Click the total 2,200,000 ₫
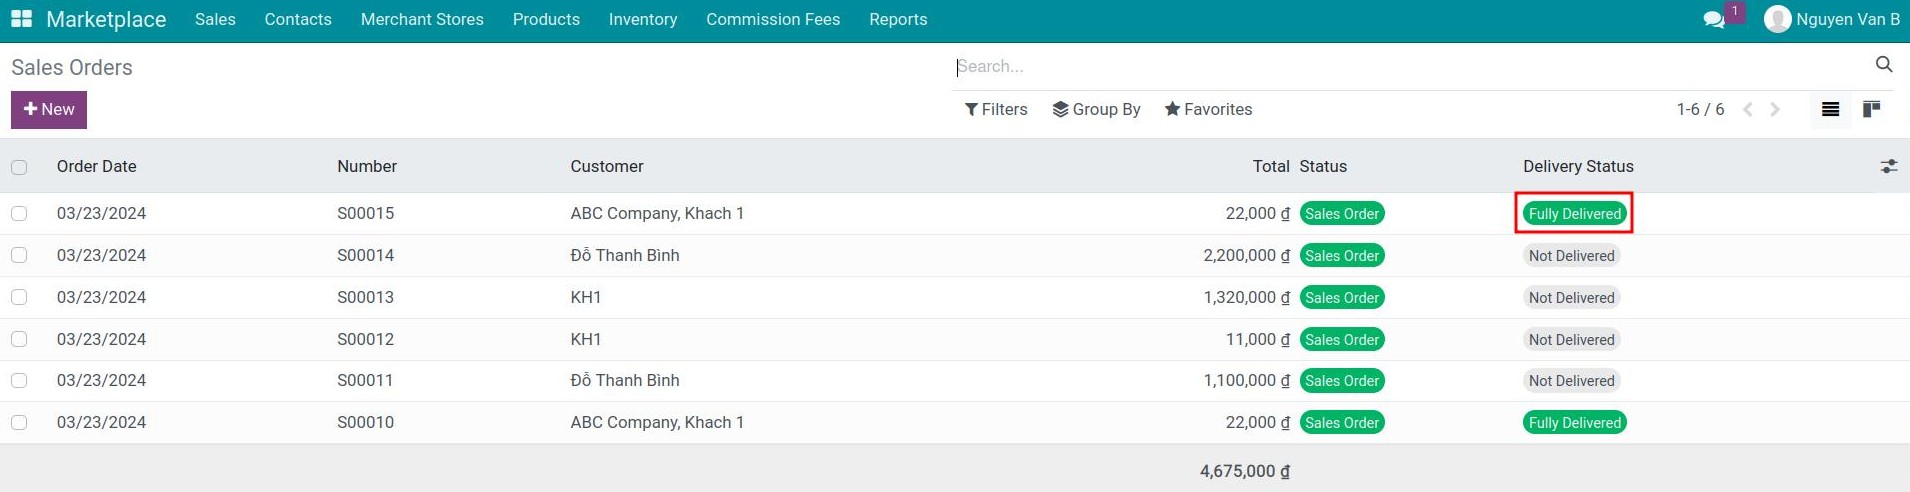Image resolution: width=1910 pixels, height=492 pixels. pyautogui.click(x=1247, y=255)
